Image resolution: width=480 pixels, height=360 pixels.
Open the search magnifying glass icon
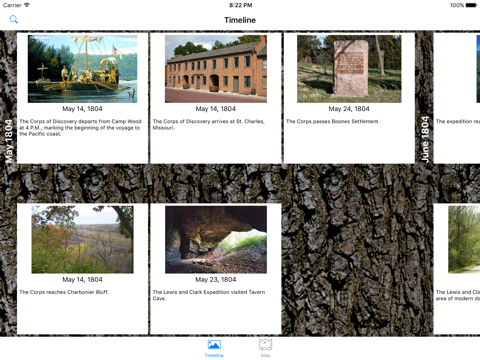click(14, 19)
